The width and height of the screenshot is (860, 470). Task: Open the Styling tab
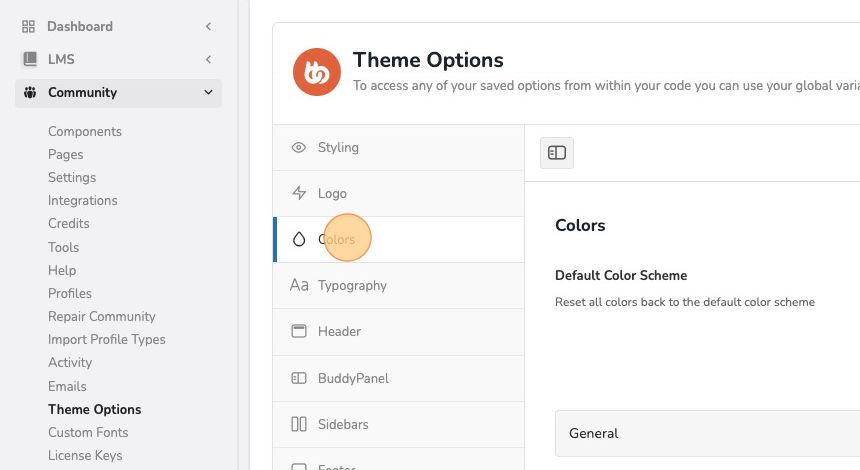[x=399, y=148]
